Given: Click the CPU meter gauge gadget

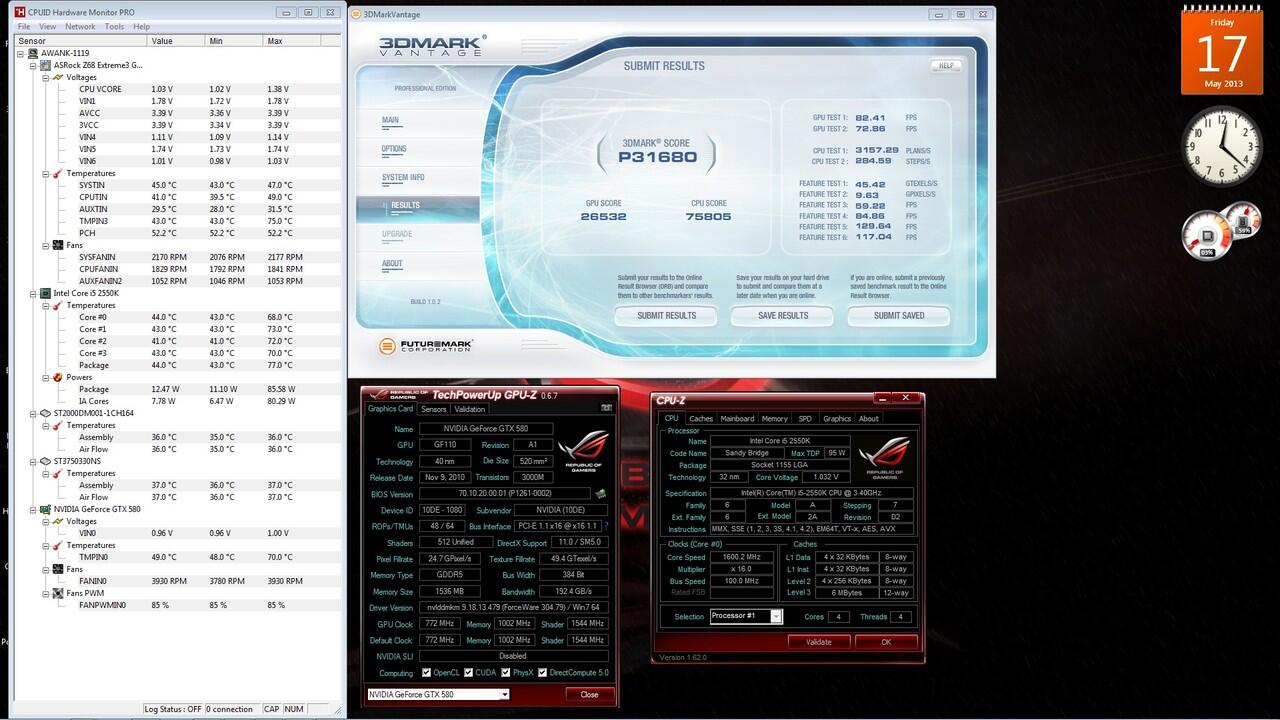Looking at the screenshot, I should pos(1221,230).
